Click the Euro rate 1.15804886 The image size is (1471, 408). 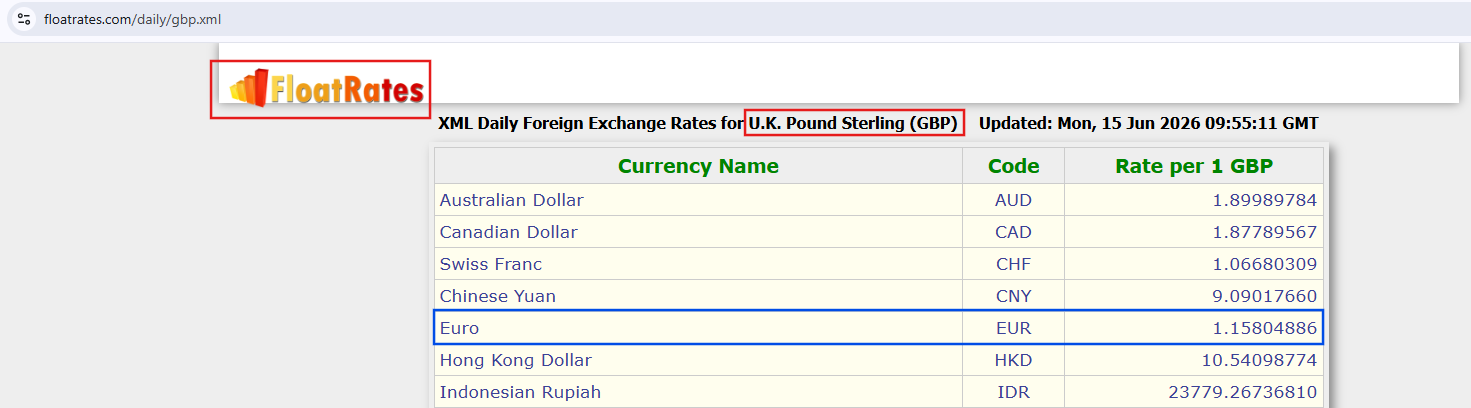point(1265,328)
